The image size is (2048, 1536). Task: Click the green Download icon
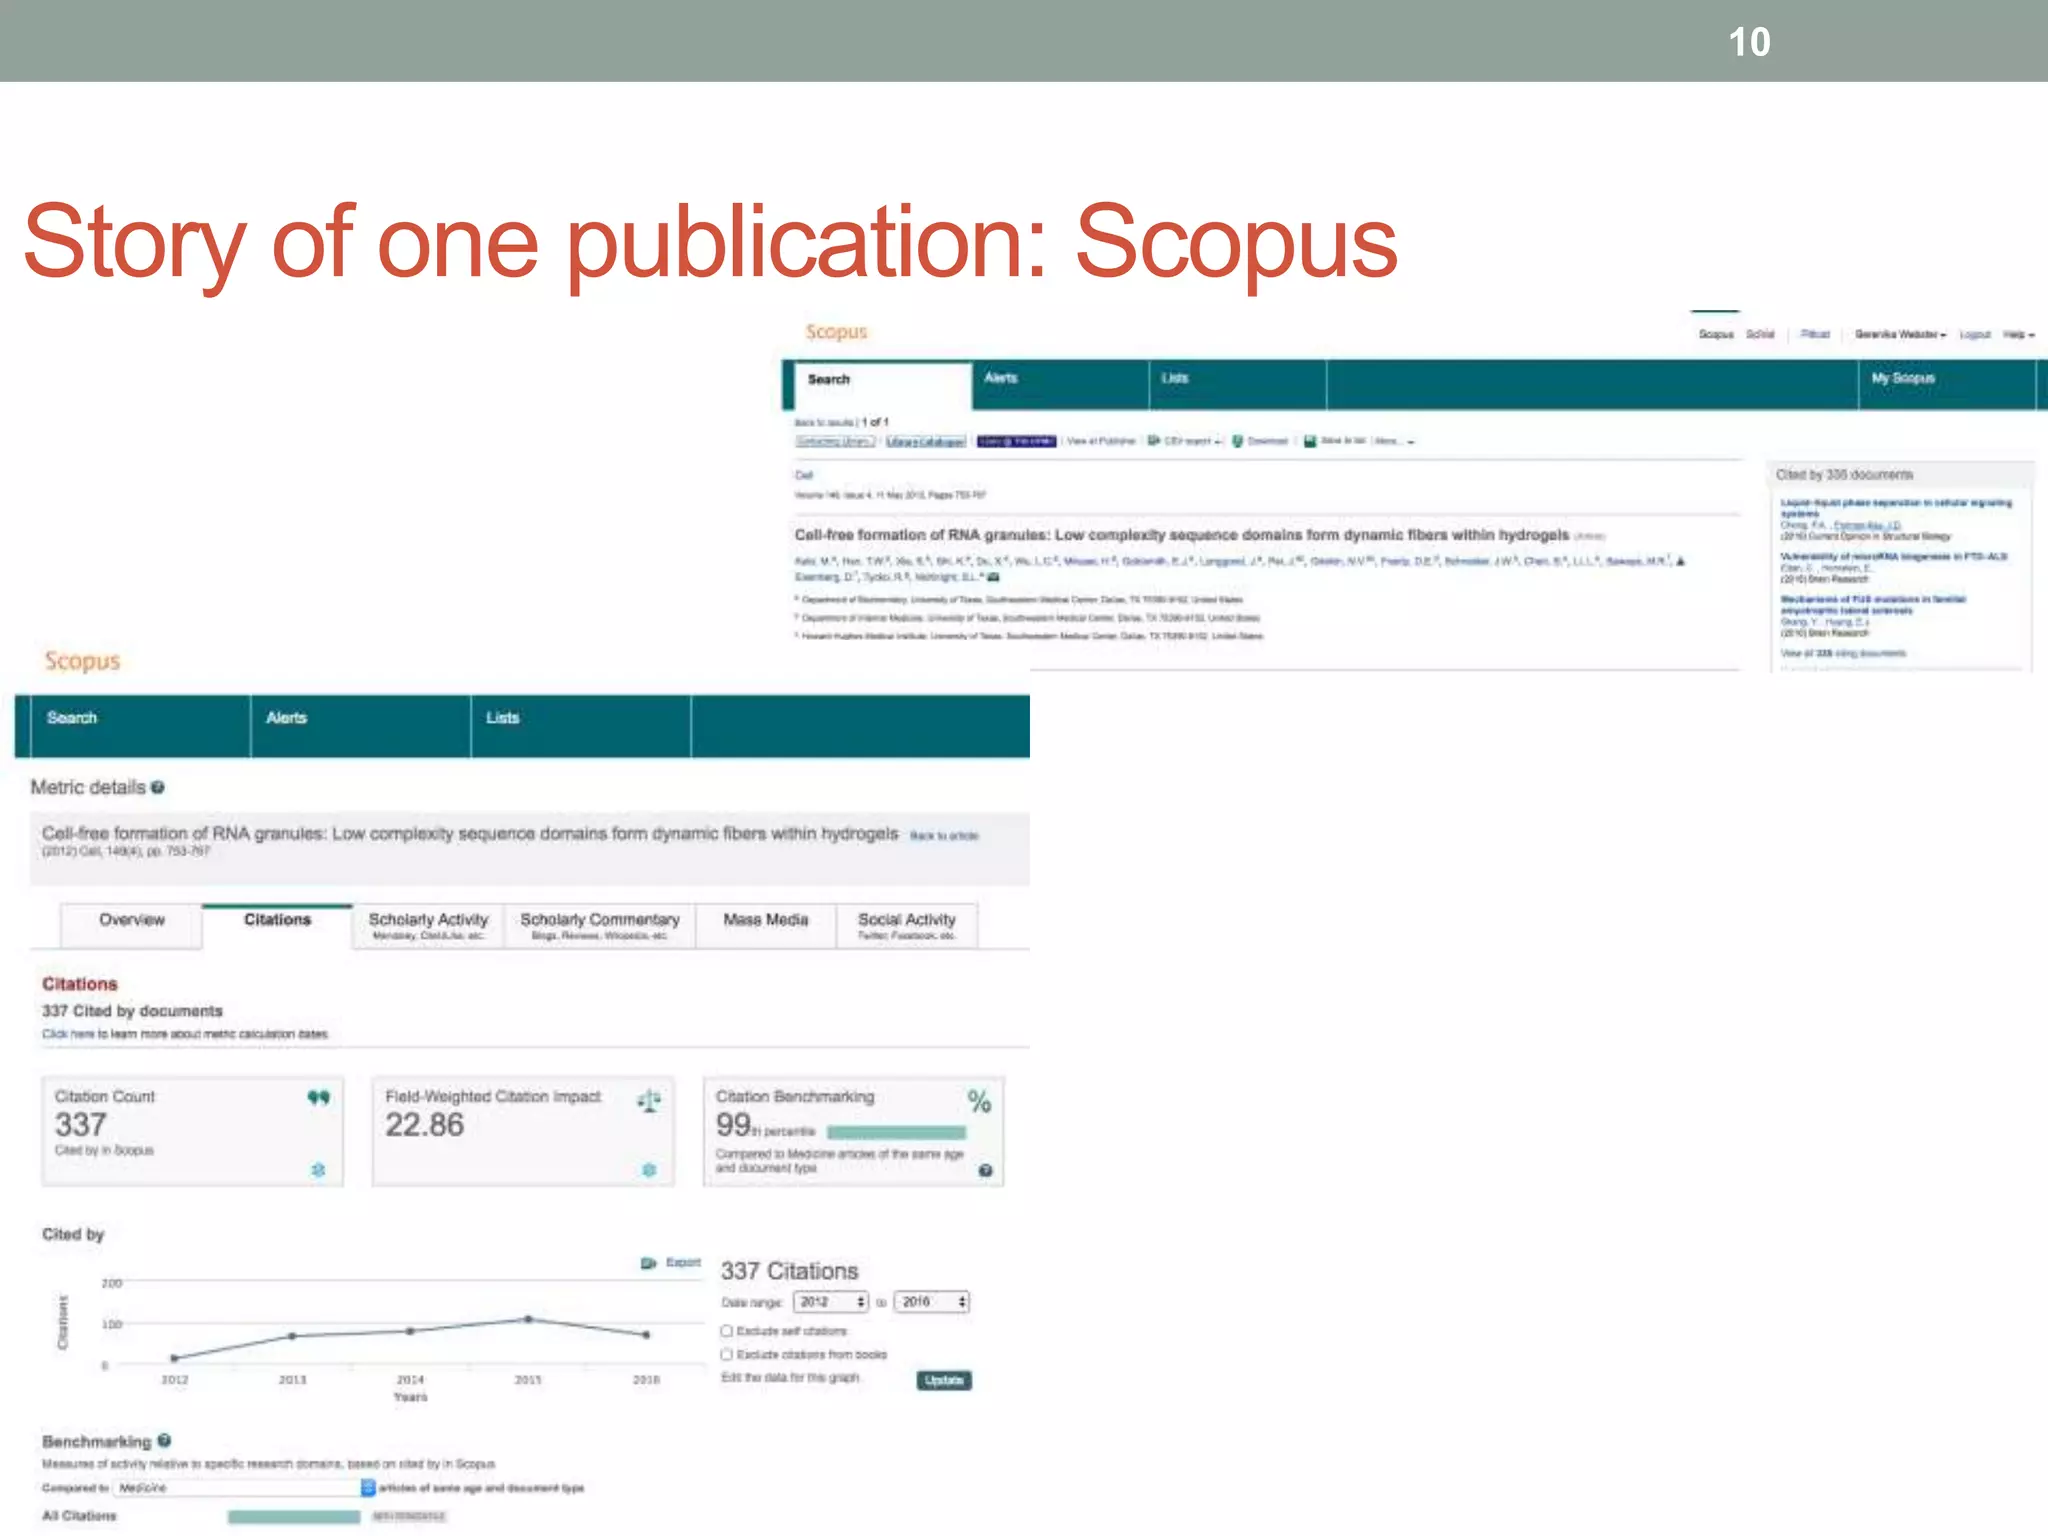[1237, 441]
